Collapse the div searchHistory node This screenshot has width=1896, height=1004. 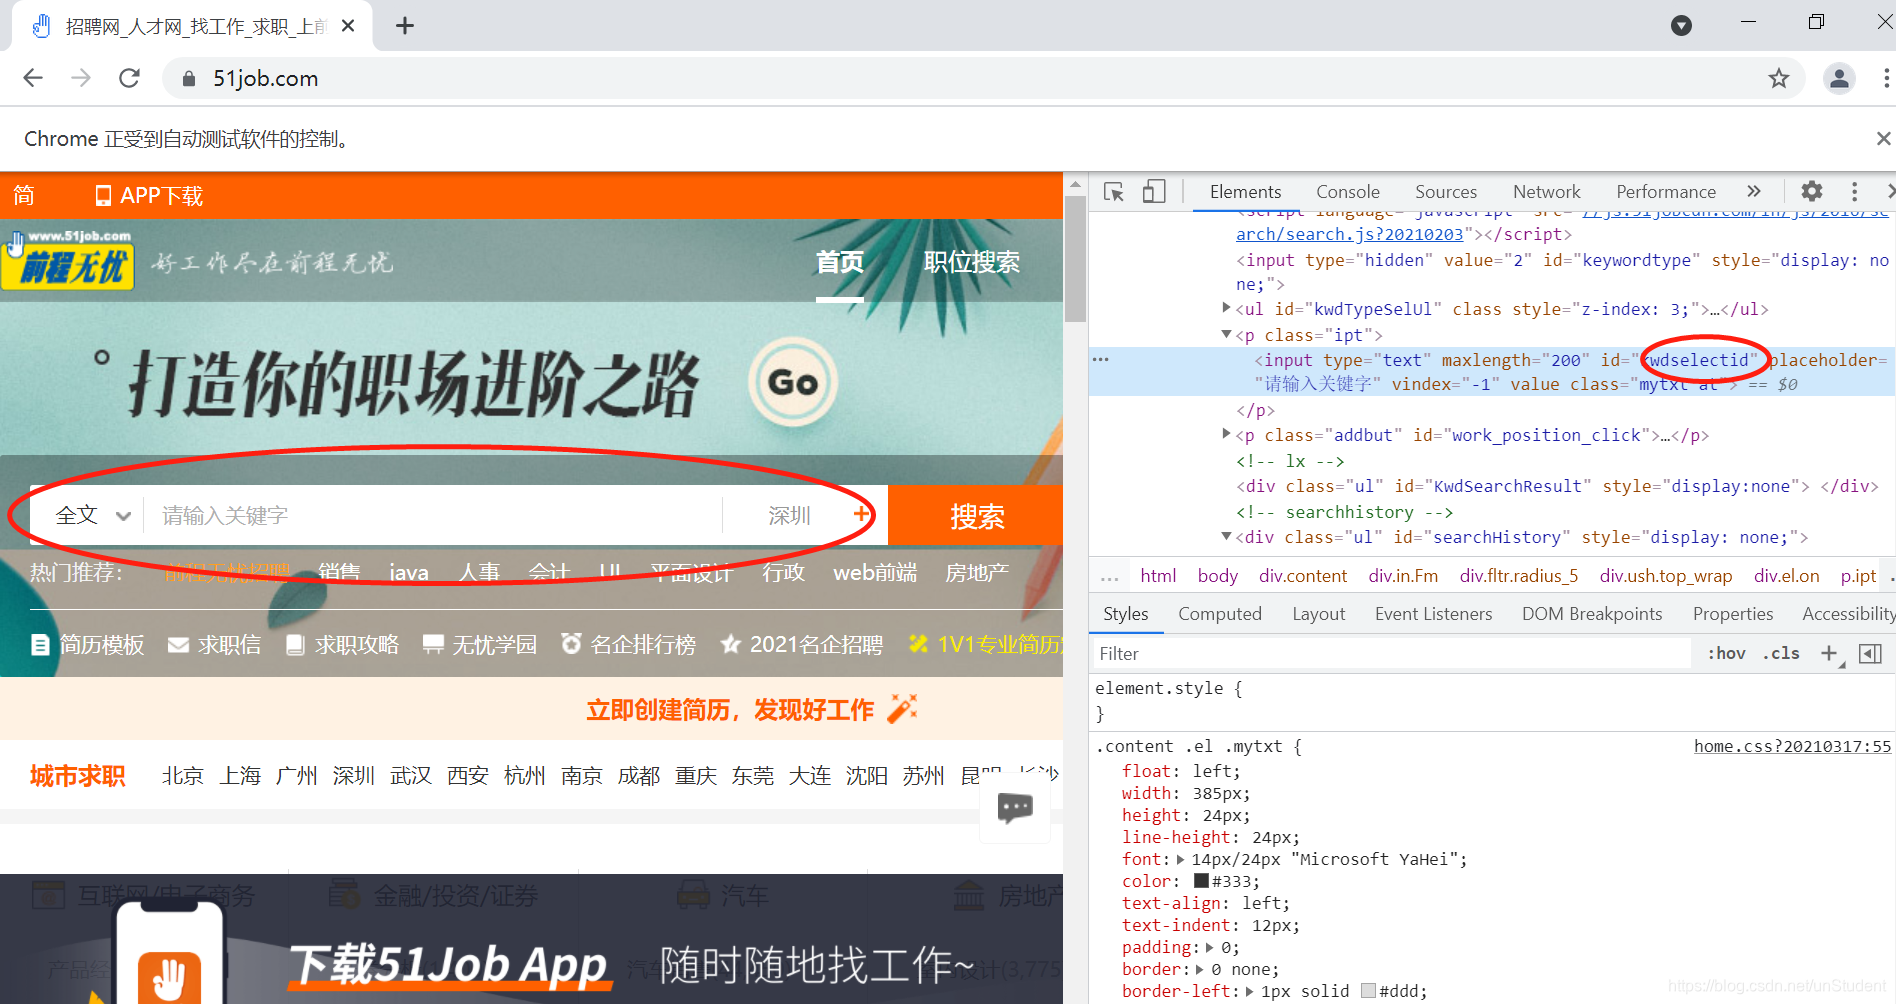(1227, 536)
